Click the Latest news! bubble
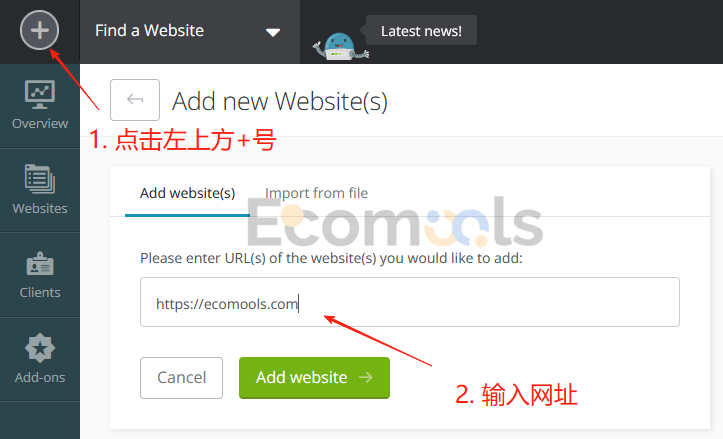Image resolution: width=723 pixels, height=439 pixels. pyautogui.click(x=421, y=30)
